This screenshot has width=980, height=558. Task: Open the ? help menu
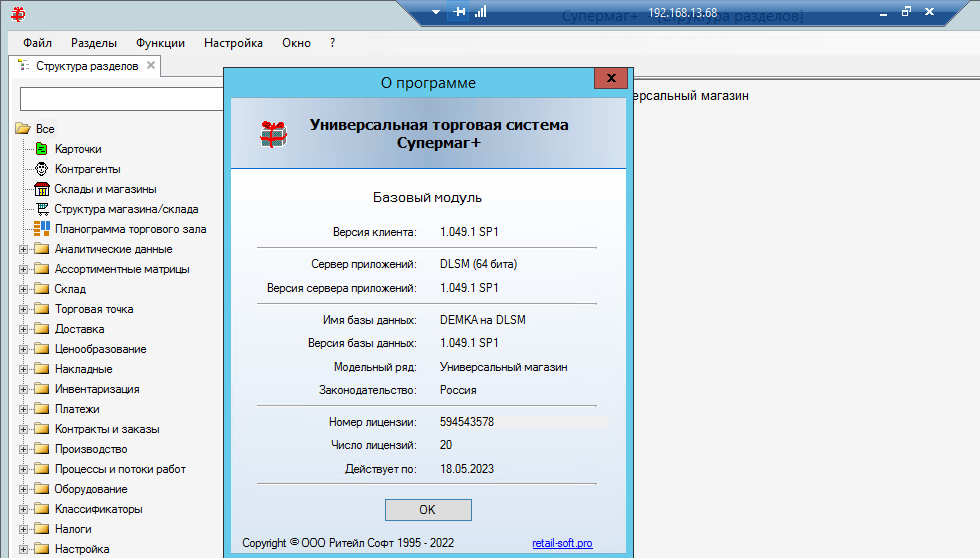[332, 43]
